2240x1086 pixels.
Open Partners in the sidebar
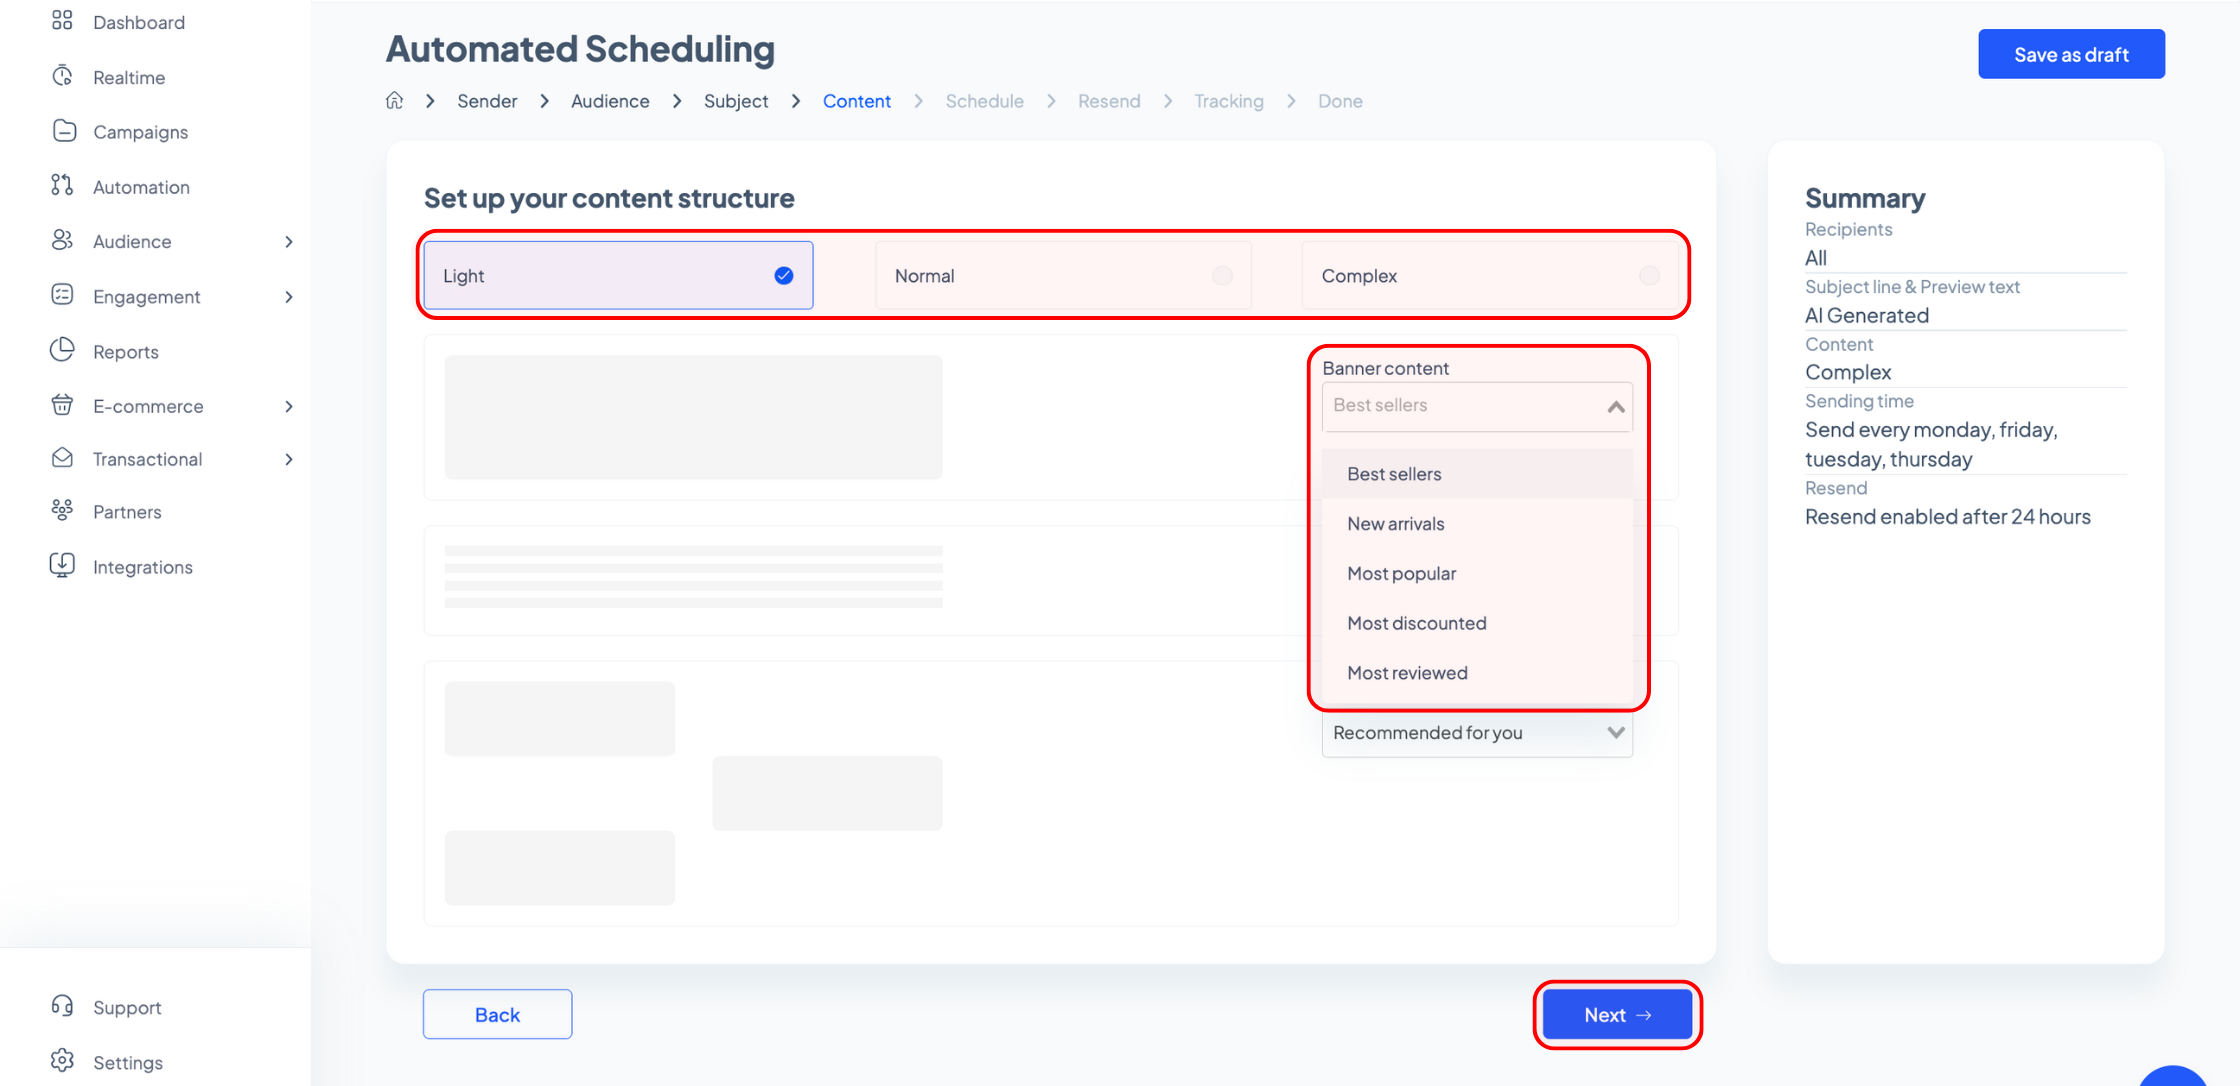point(127,512)
